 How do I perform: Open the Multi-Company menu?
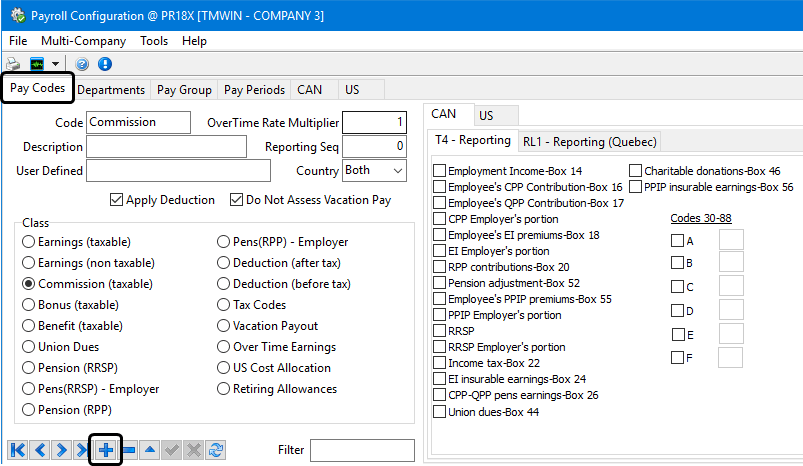tap(83, 41)
